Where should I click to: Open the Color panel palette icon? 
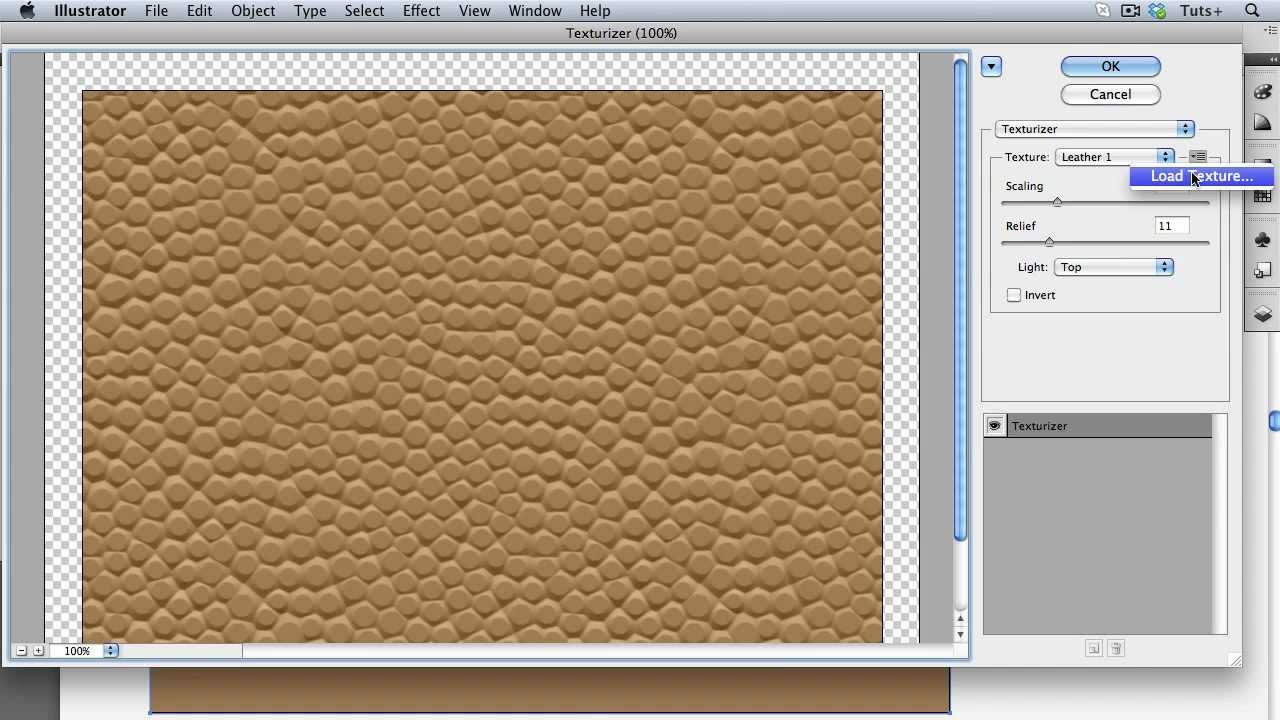pos(1263,92)
